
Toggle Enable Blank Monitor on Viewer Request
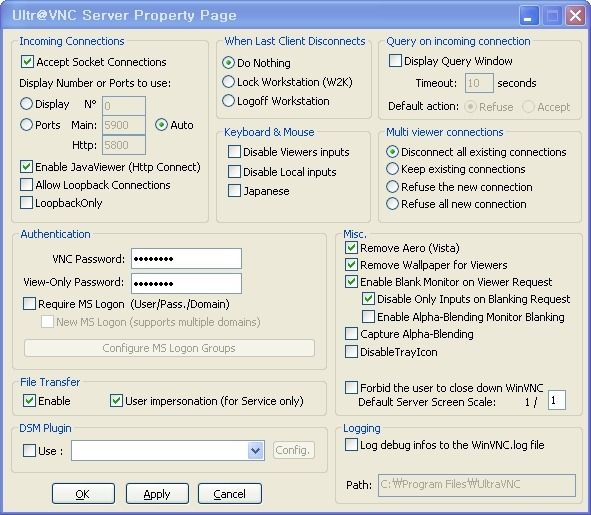click(351, 282)
